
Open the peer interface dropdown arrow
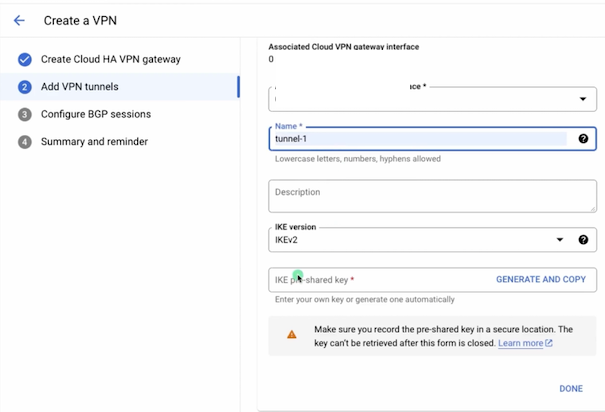pos(583,99)
